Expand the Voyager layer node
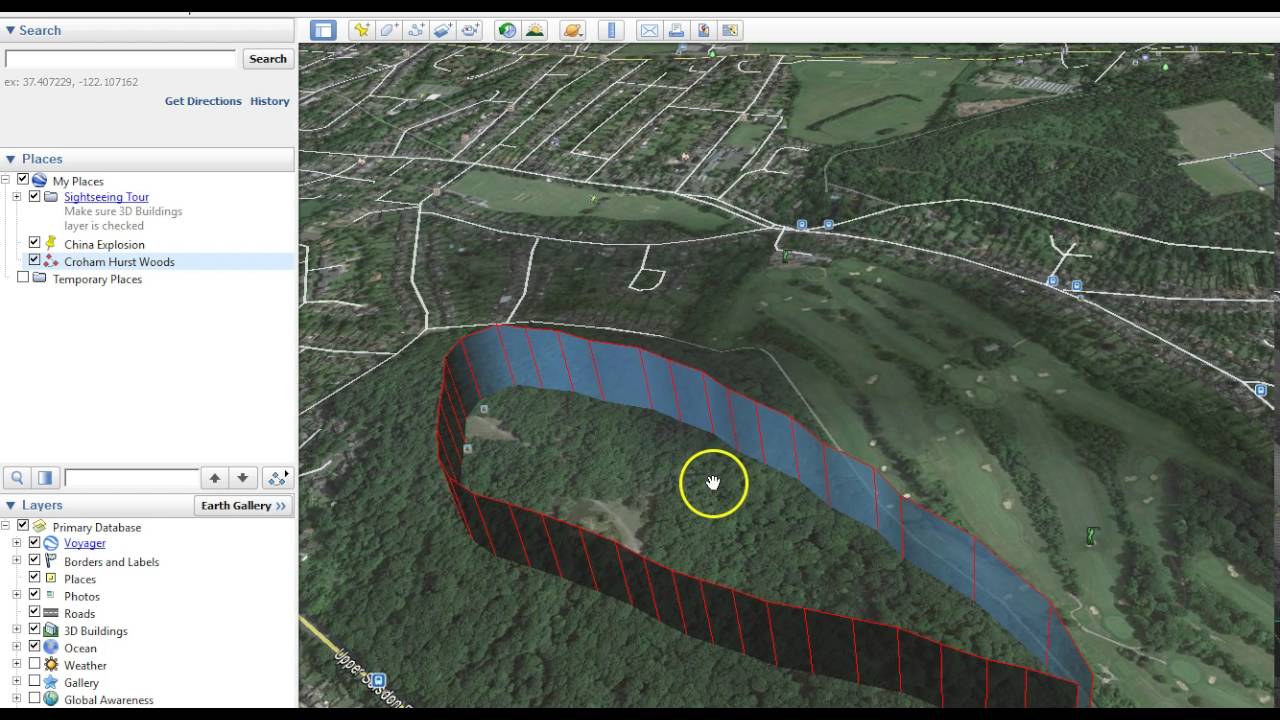The width and height of the screenshot is (1280, 720). pyautogui.click(x=17, y=544)
